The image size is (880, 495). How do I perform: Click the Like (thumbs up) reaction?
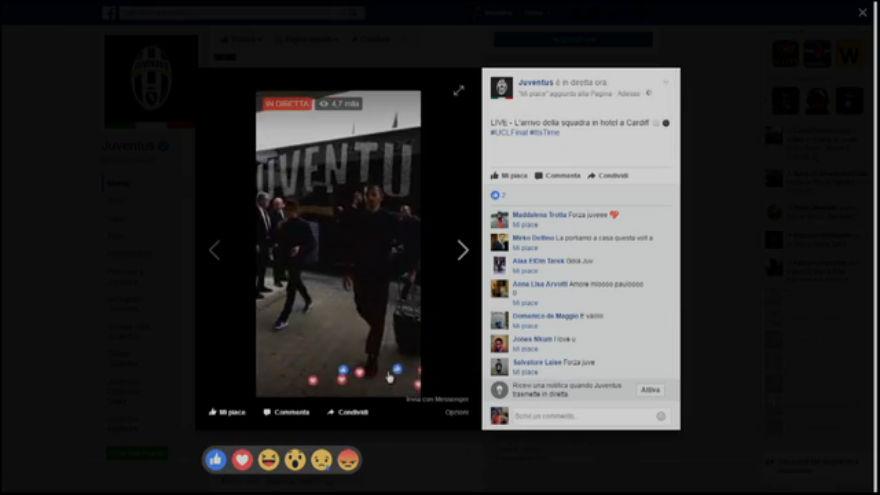click(x=216, y=460)
